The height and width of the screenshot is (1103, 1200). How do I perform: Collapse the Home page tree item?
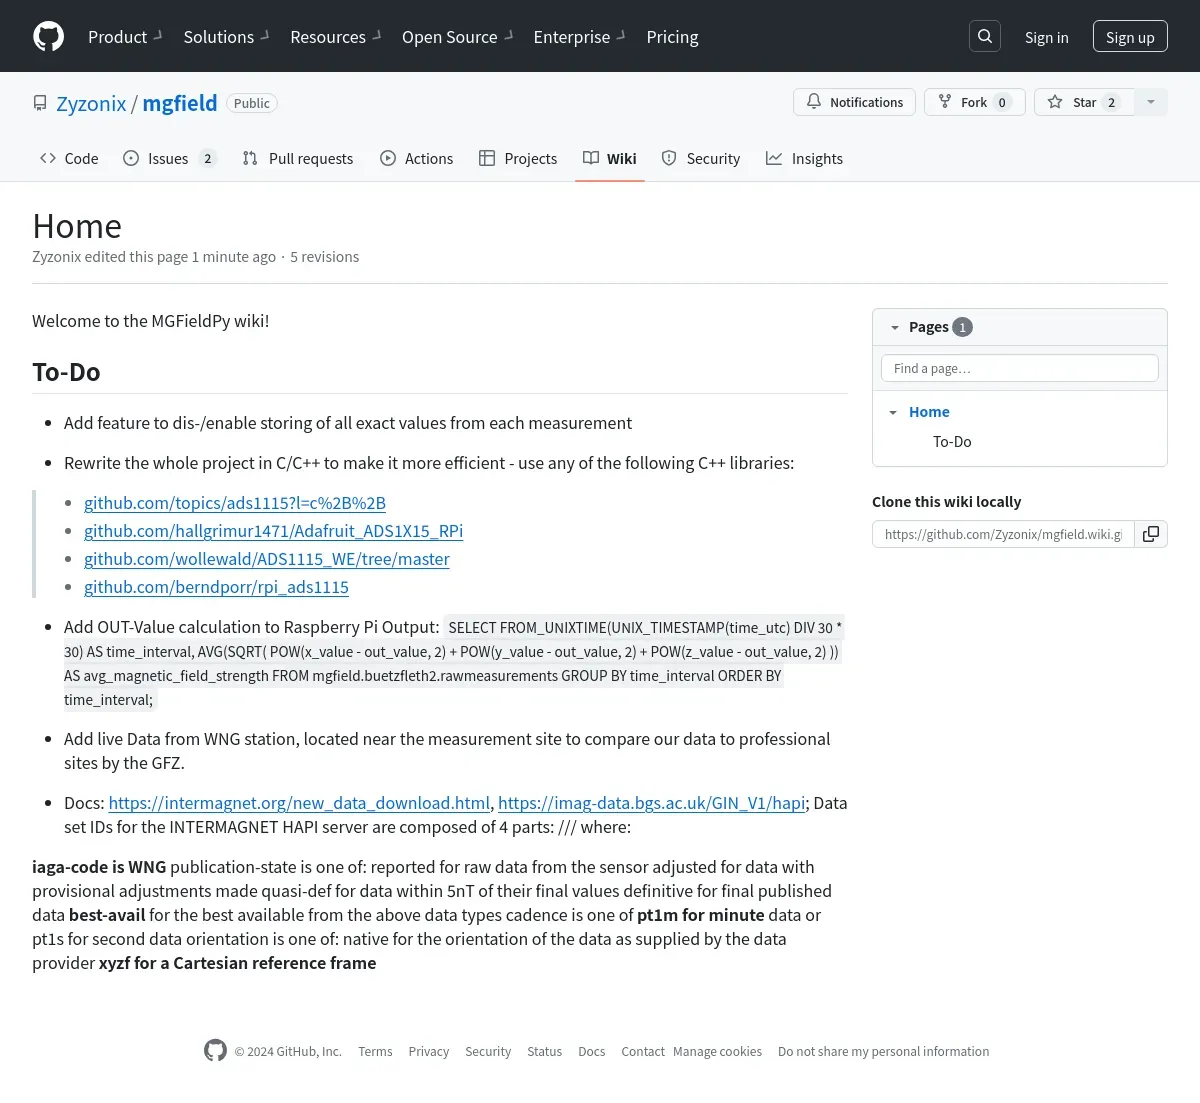coord(893,412)
